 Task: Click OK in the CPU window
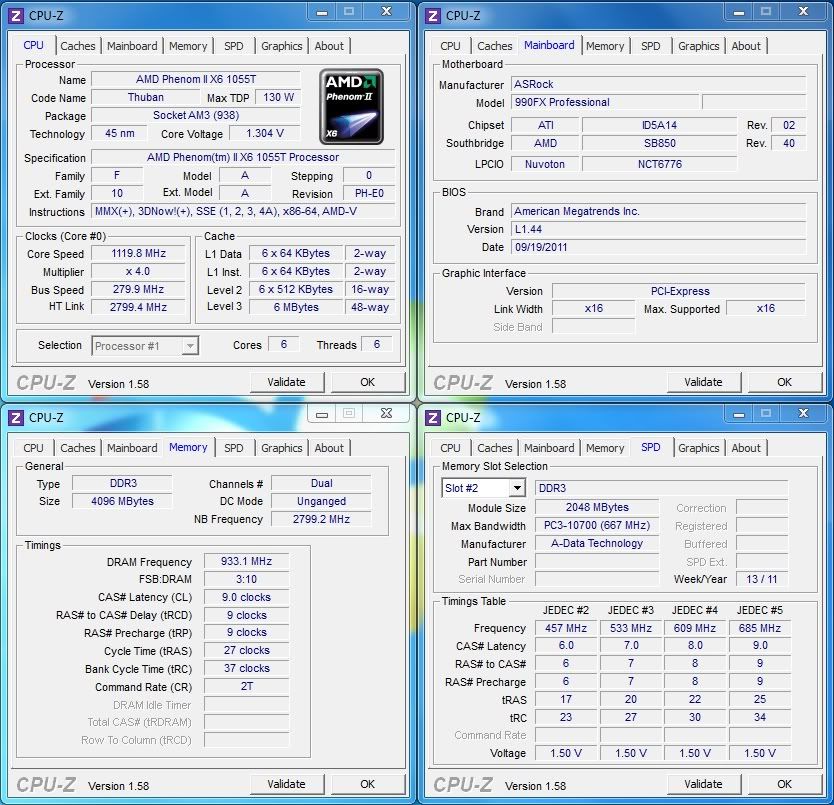(x=368, y=382)
